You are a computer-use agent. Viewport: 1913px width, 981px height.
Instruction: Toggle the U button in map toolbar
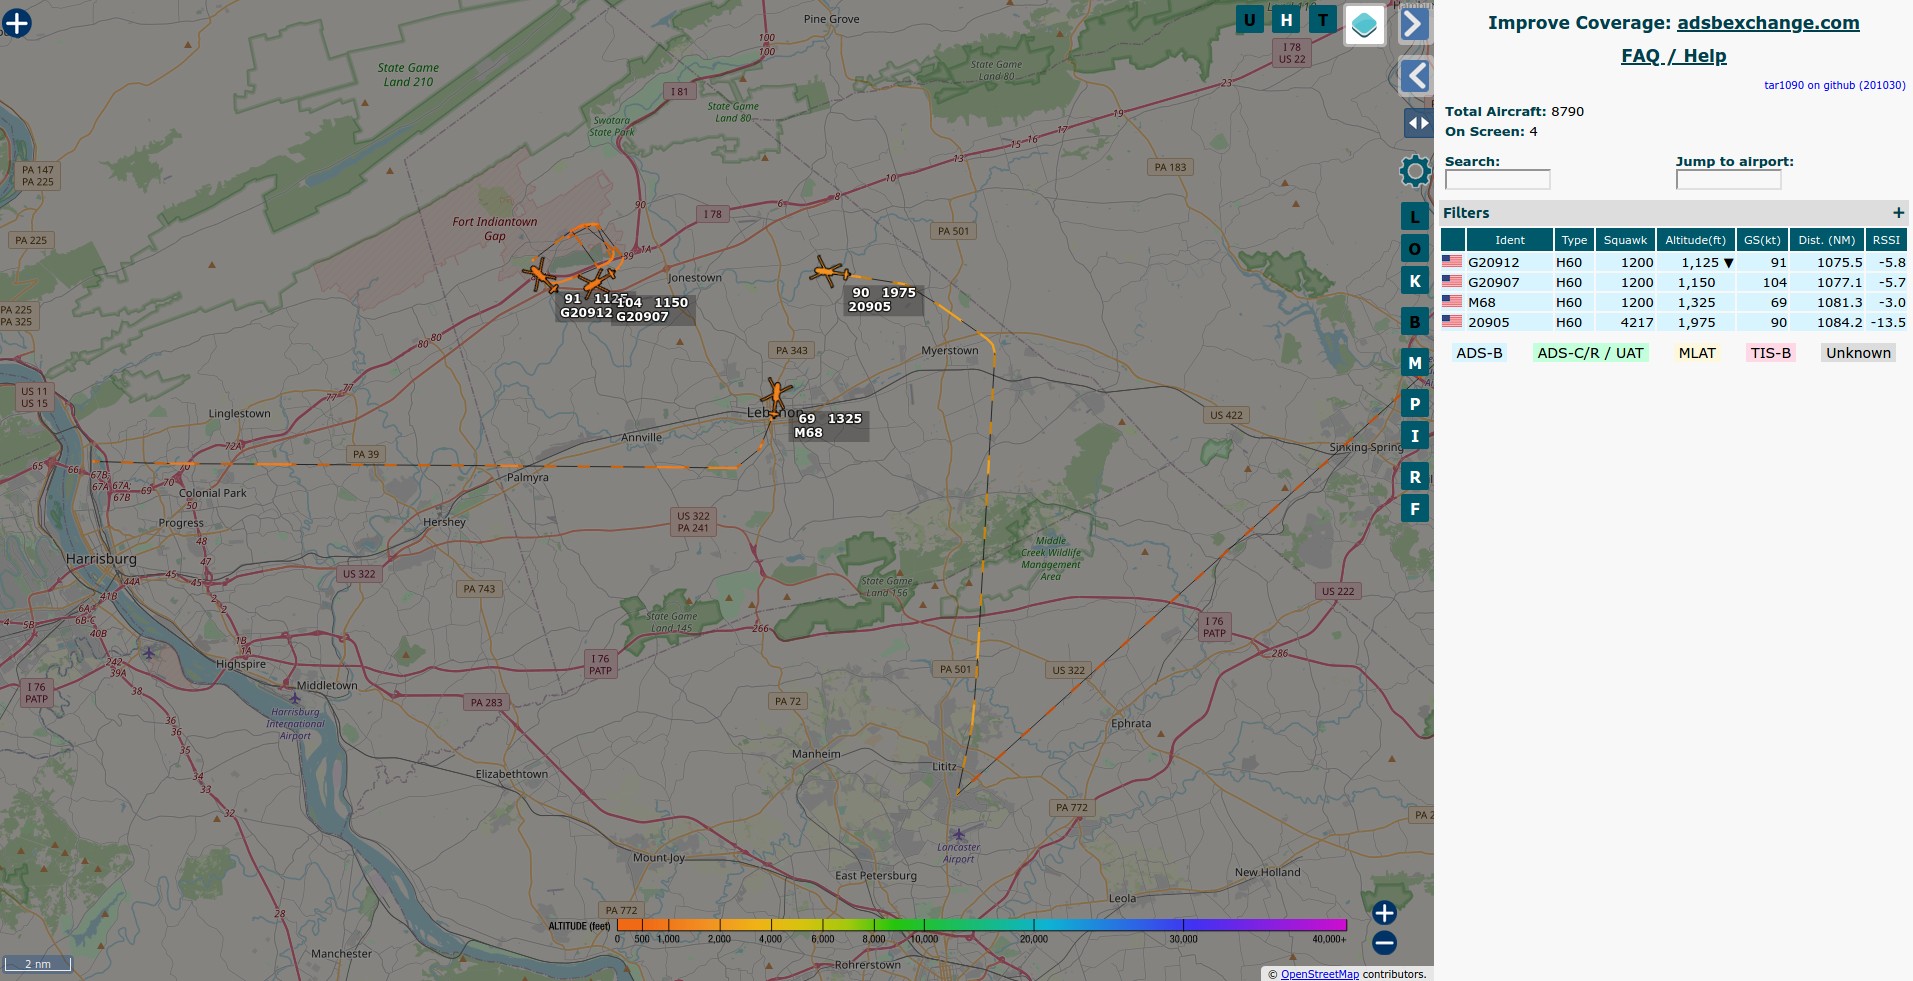[x=1249, y=19]
